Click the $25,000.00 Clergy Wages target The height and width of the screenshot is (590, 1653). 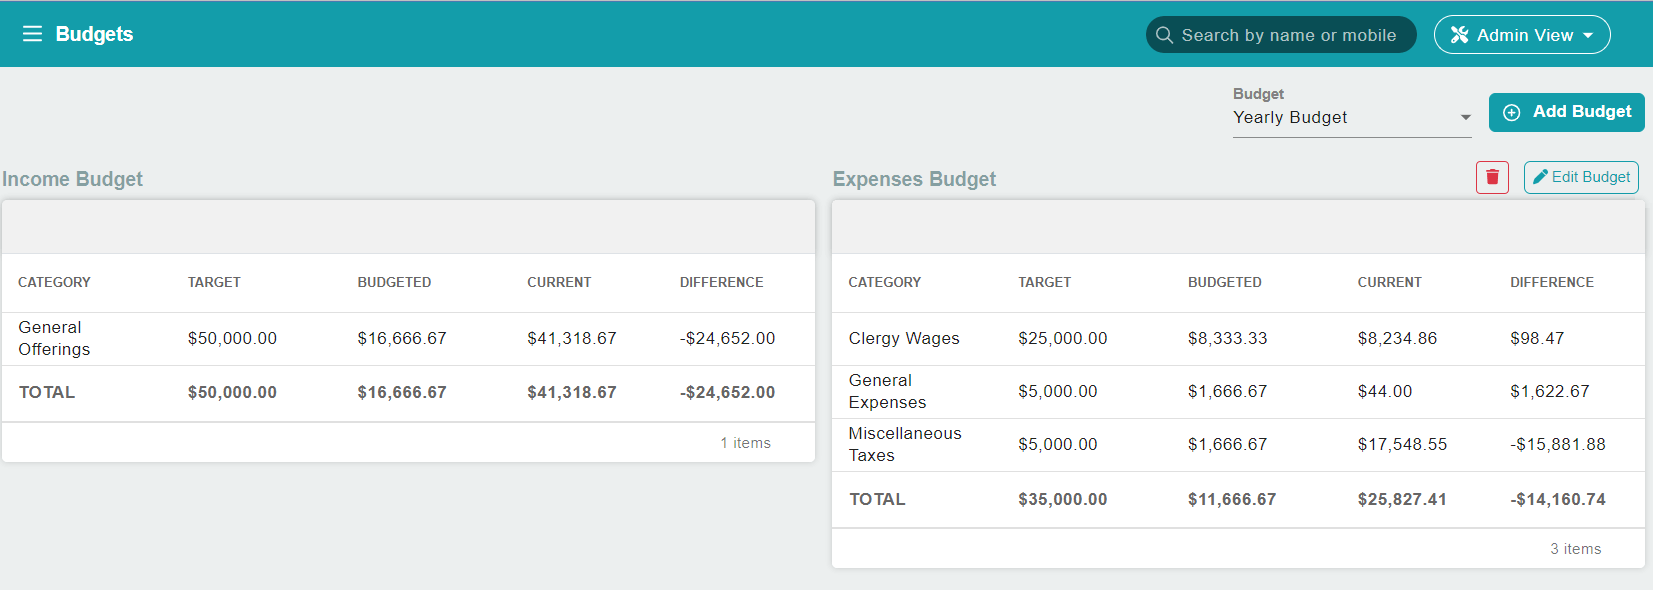coord(1062,339)
